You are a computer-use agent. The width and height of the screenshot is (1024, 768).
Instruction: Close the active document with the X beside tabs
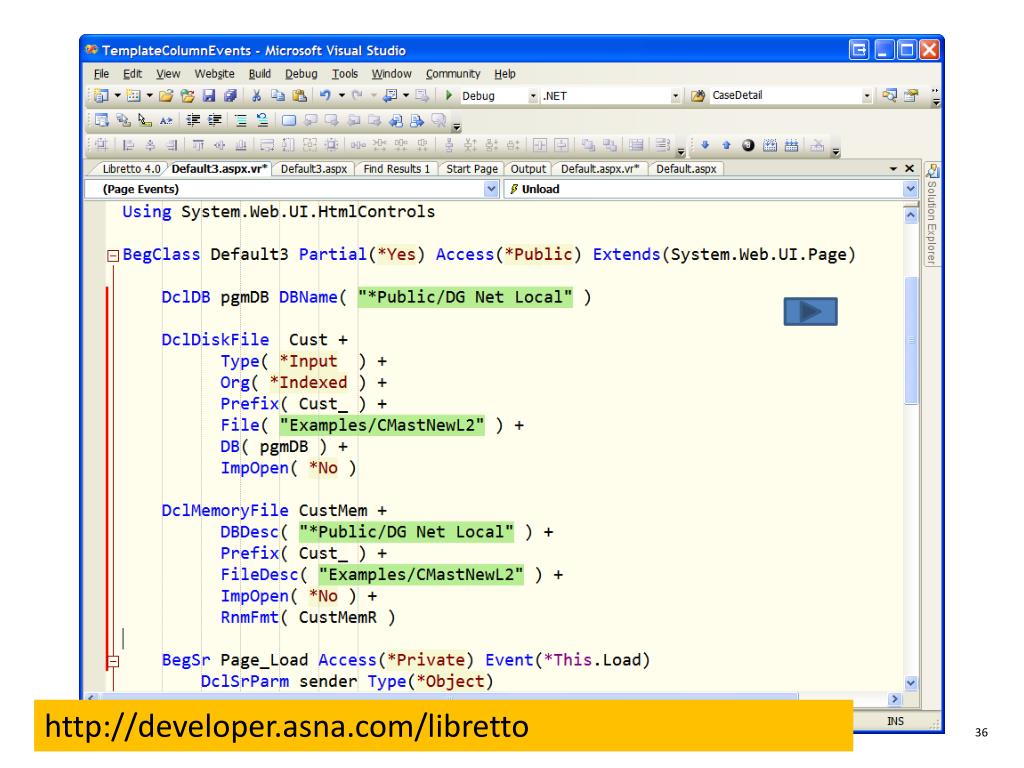909,168
